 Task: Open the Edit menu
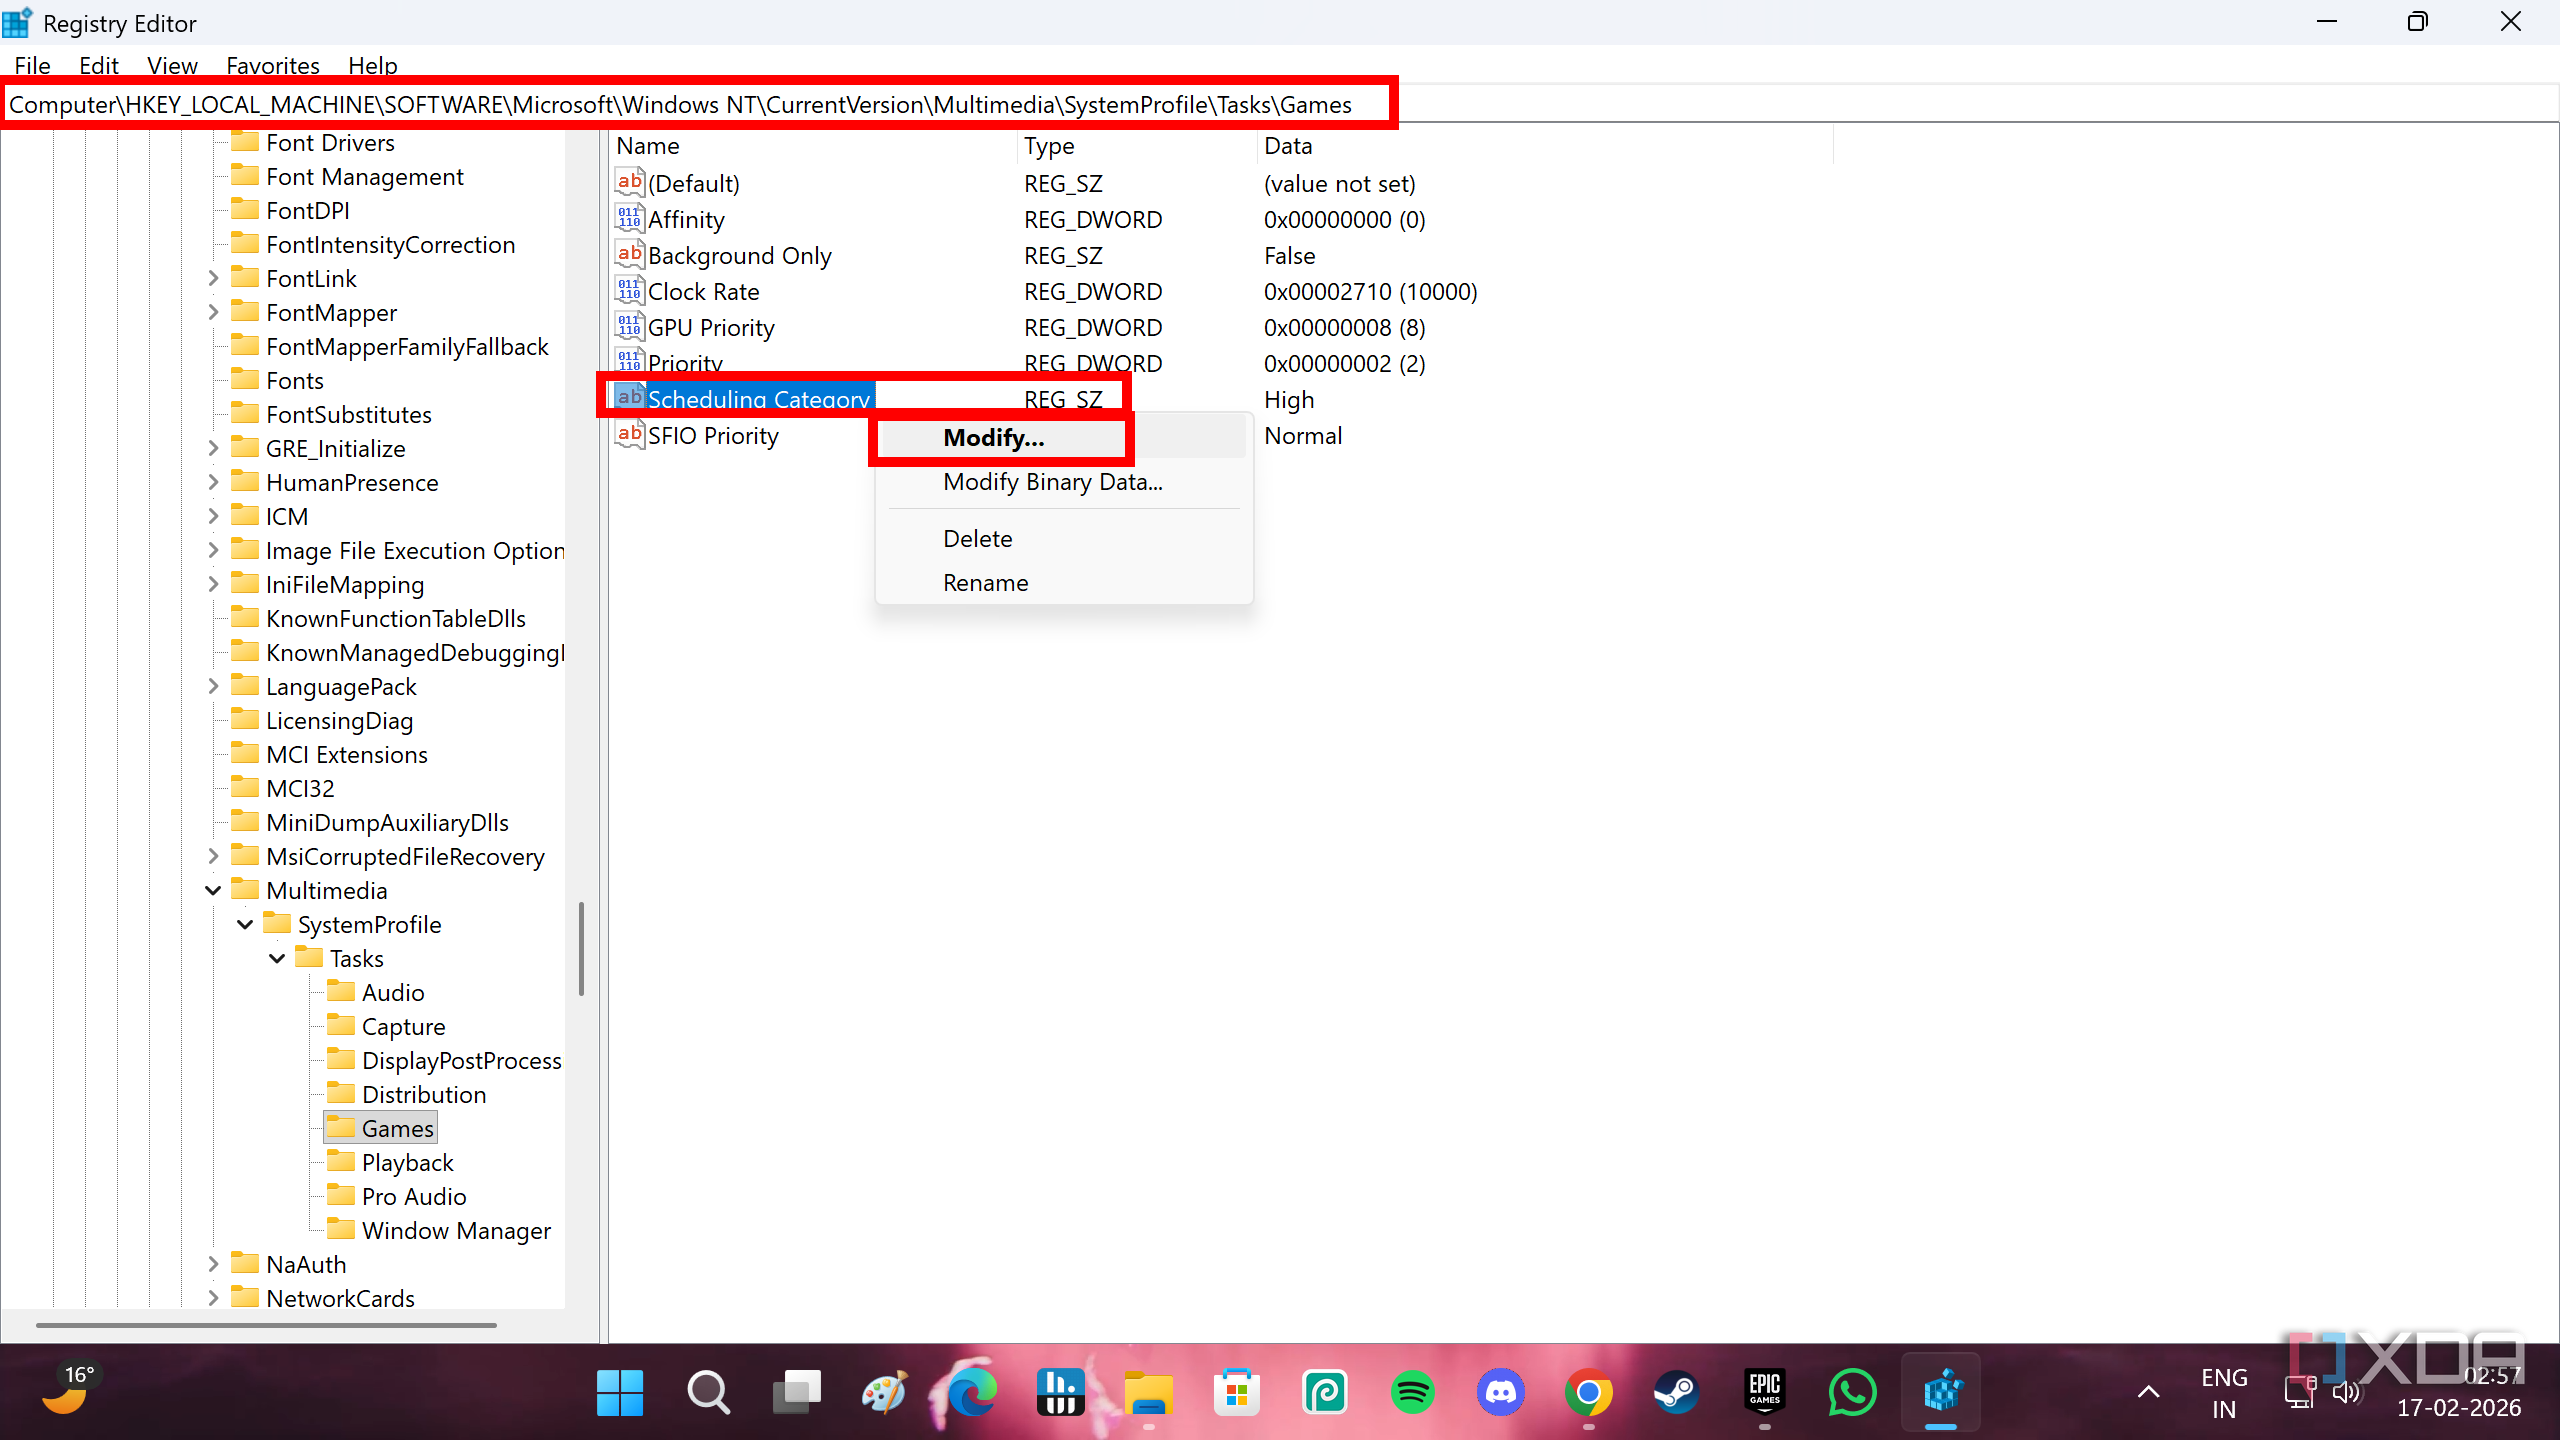pos(99,66)
